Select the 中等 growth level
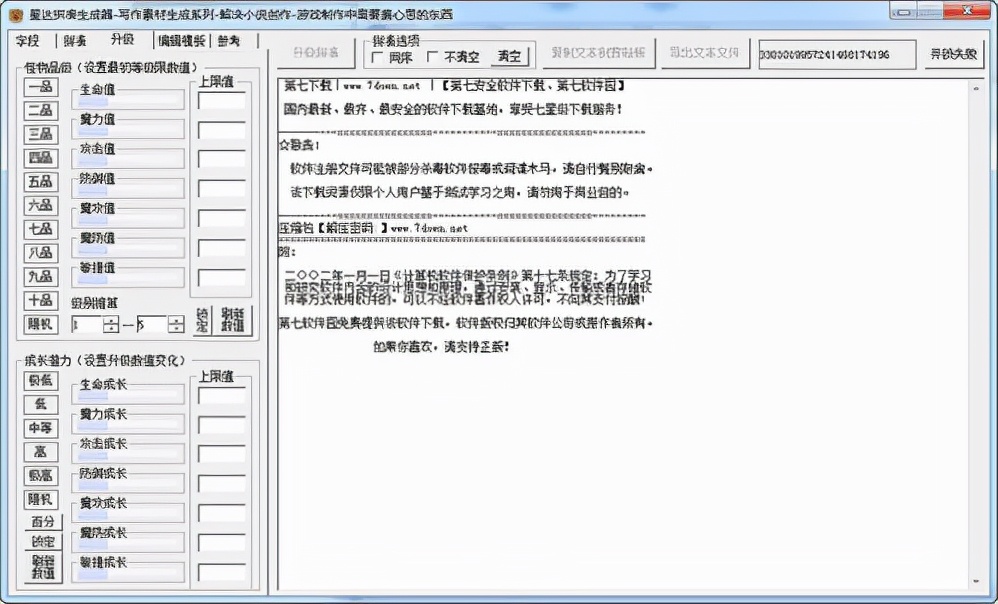This screenshot has height=604, width=998. click(x=39, y=428)
